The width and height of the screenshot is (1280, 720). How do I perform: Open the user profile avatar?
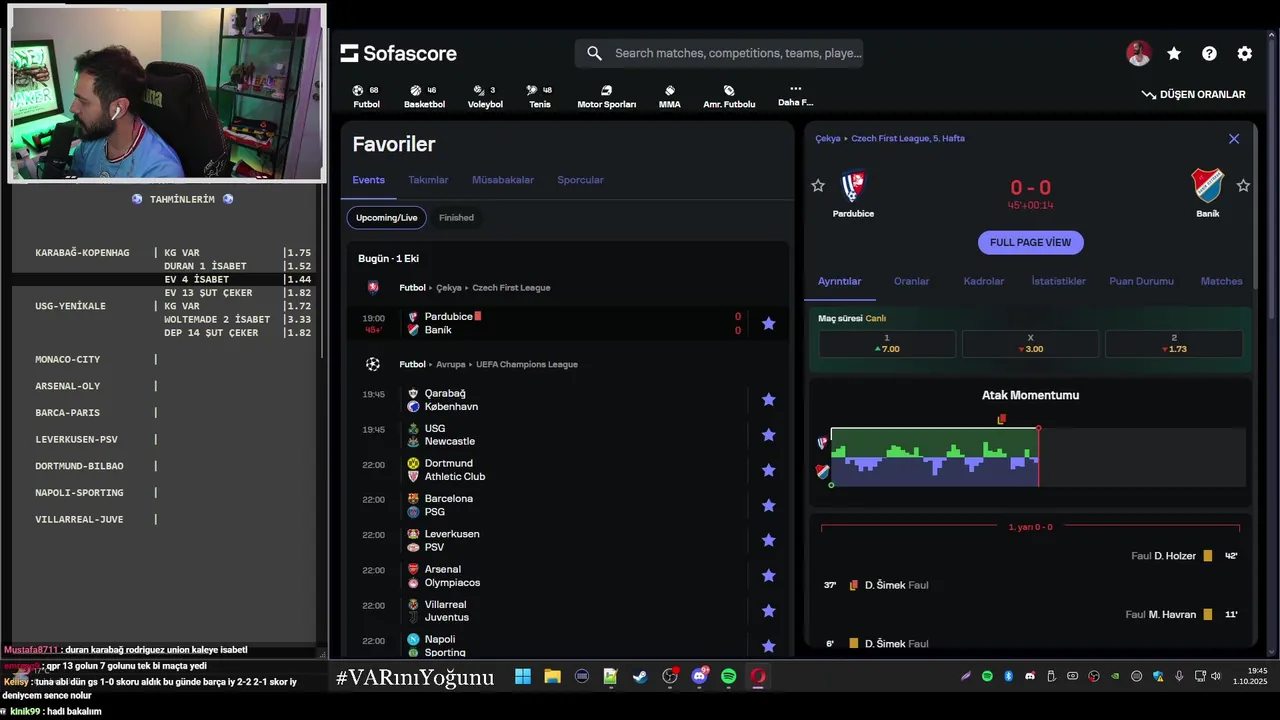(1138, 54)
